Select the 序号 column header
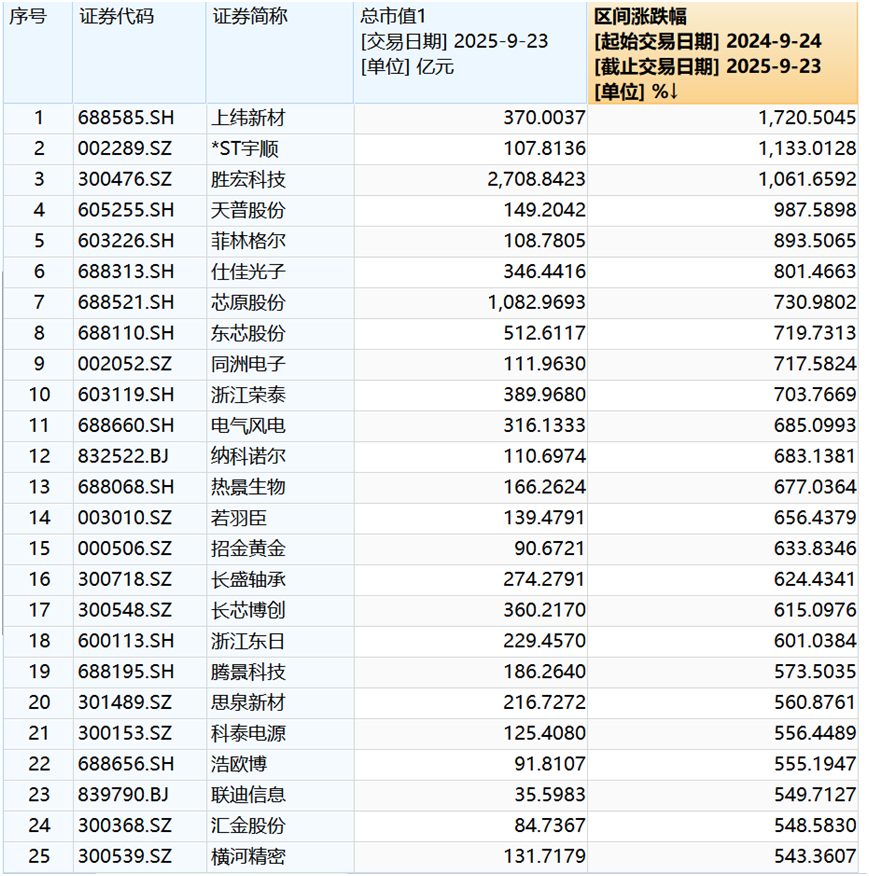This screenshot has width=869, height=876. click(x=38, y=54)
